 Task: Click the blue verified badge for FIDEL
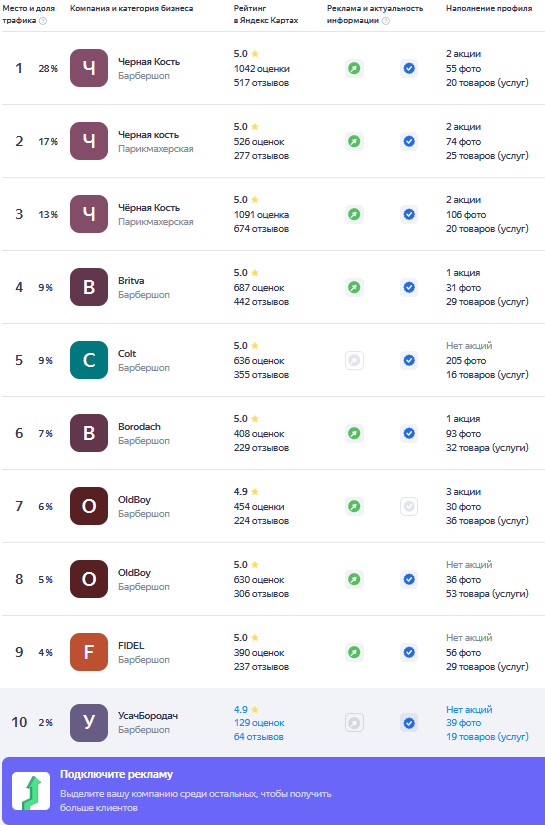coord(409,652)
